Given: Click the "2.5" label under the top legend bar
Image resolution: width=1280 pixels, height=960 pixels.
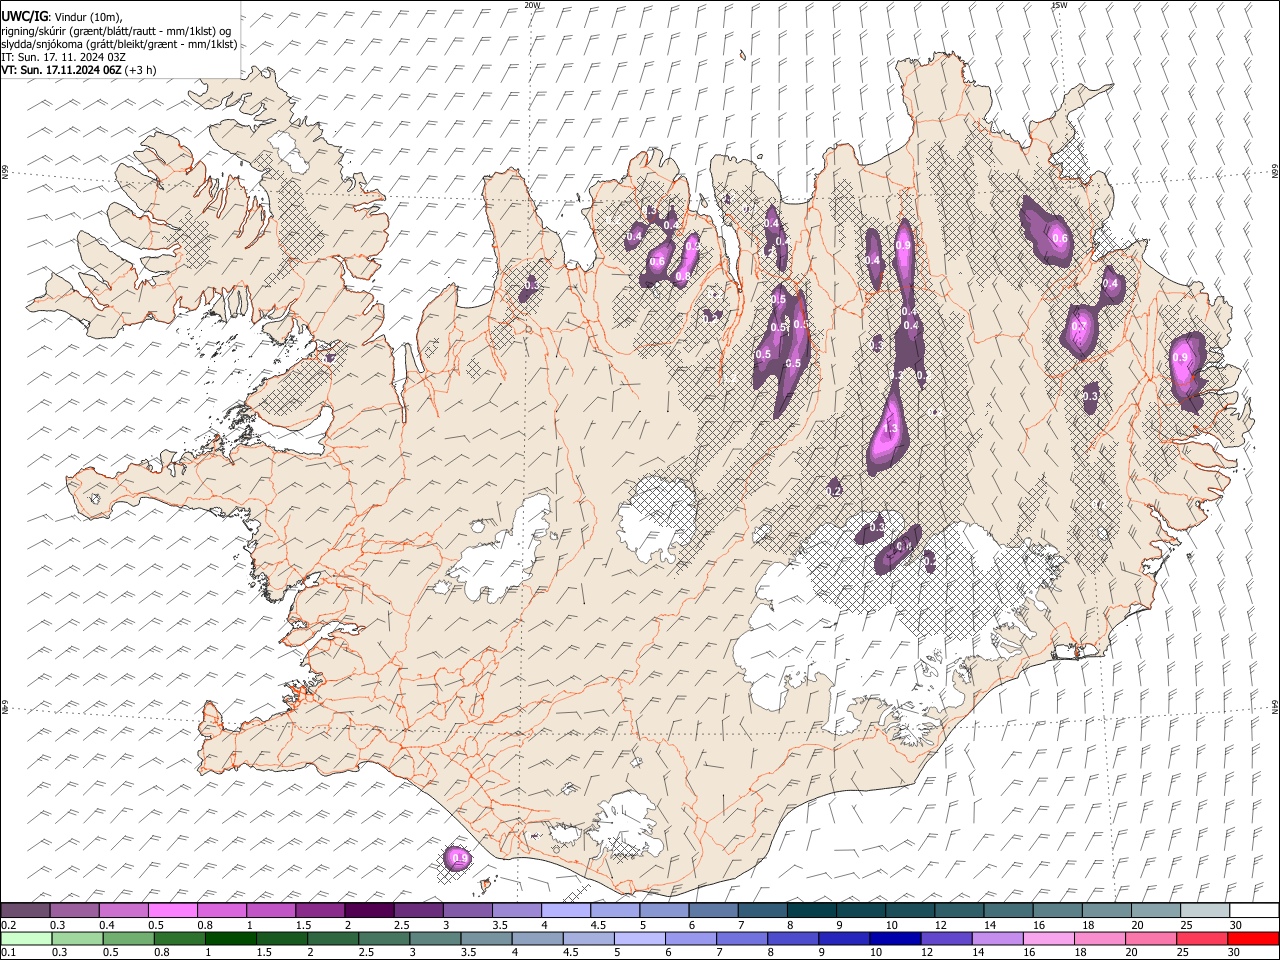Looking at the screenshot, I should (x=401, y=925).
